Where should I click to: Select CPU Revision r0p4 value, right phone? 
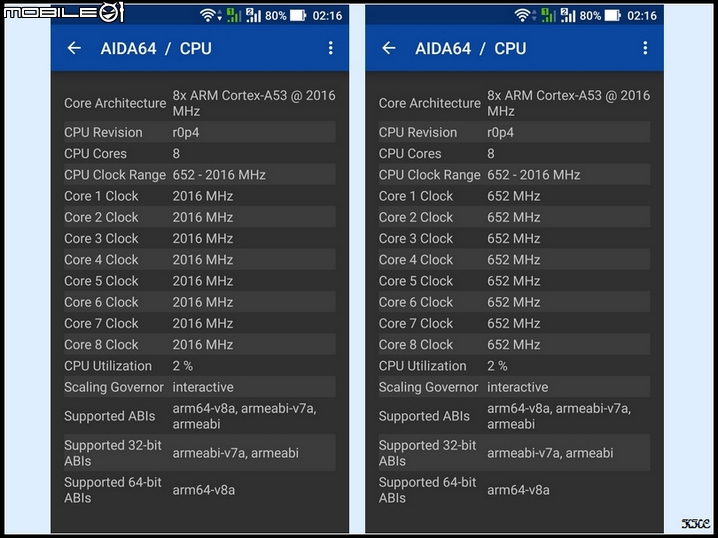500,133
